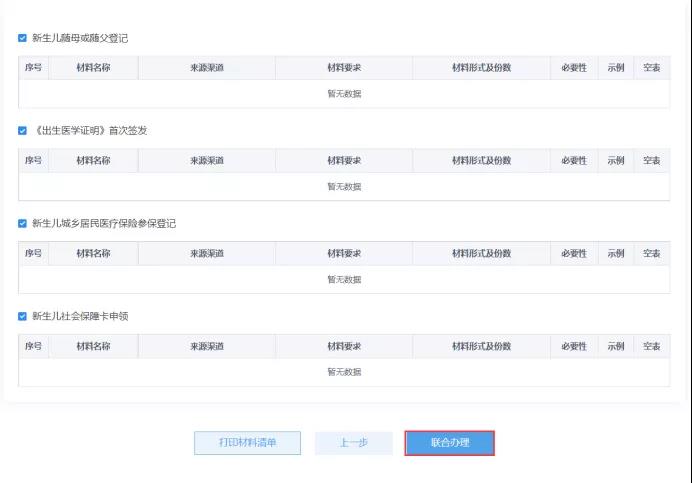This screenshot has width=692, height=483.
Task: Toggle 新生儿城乡居民医疗保险参保登记 checkbox
Action: click(x=23, y=223)
